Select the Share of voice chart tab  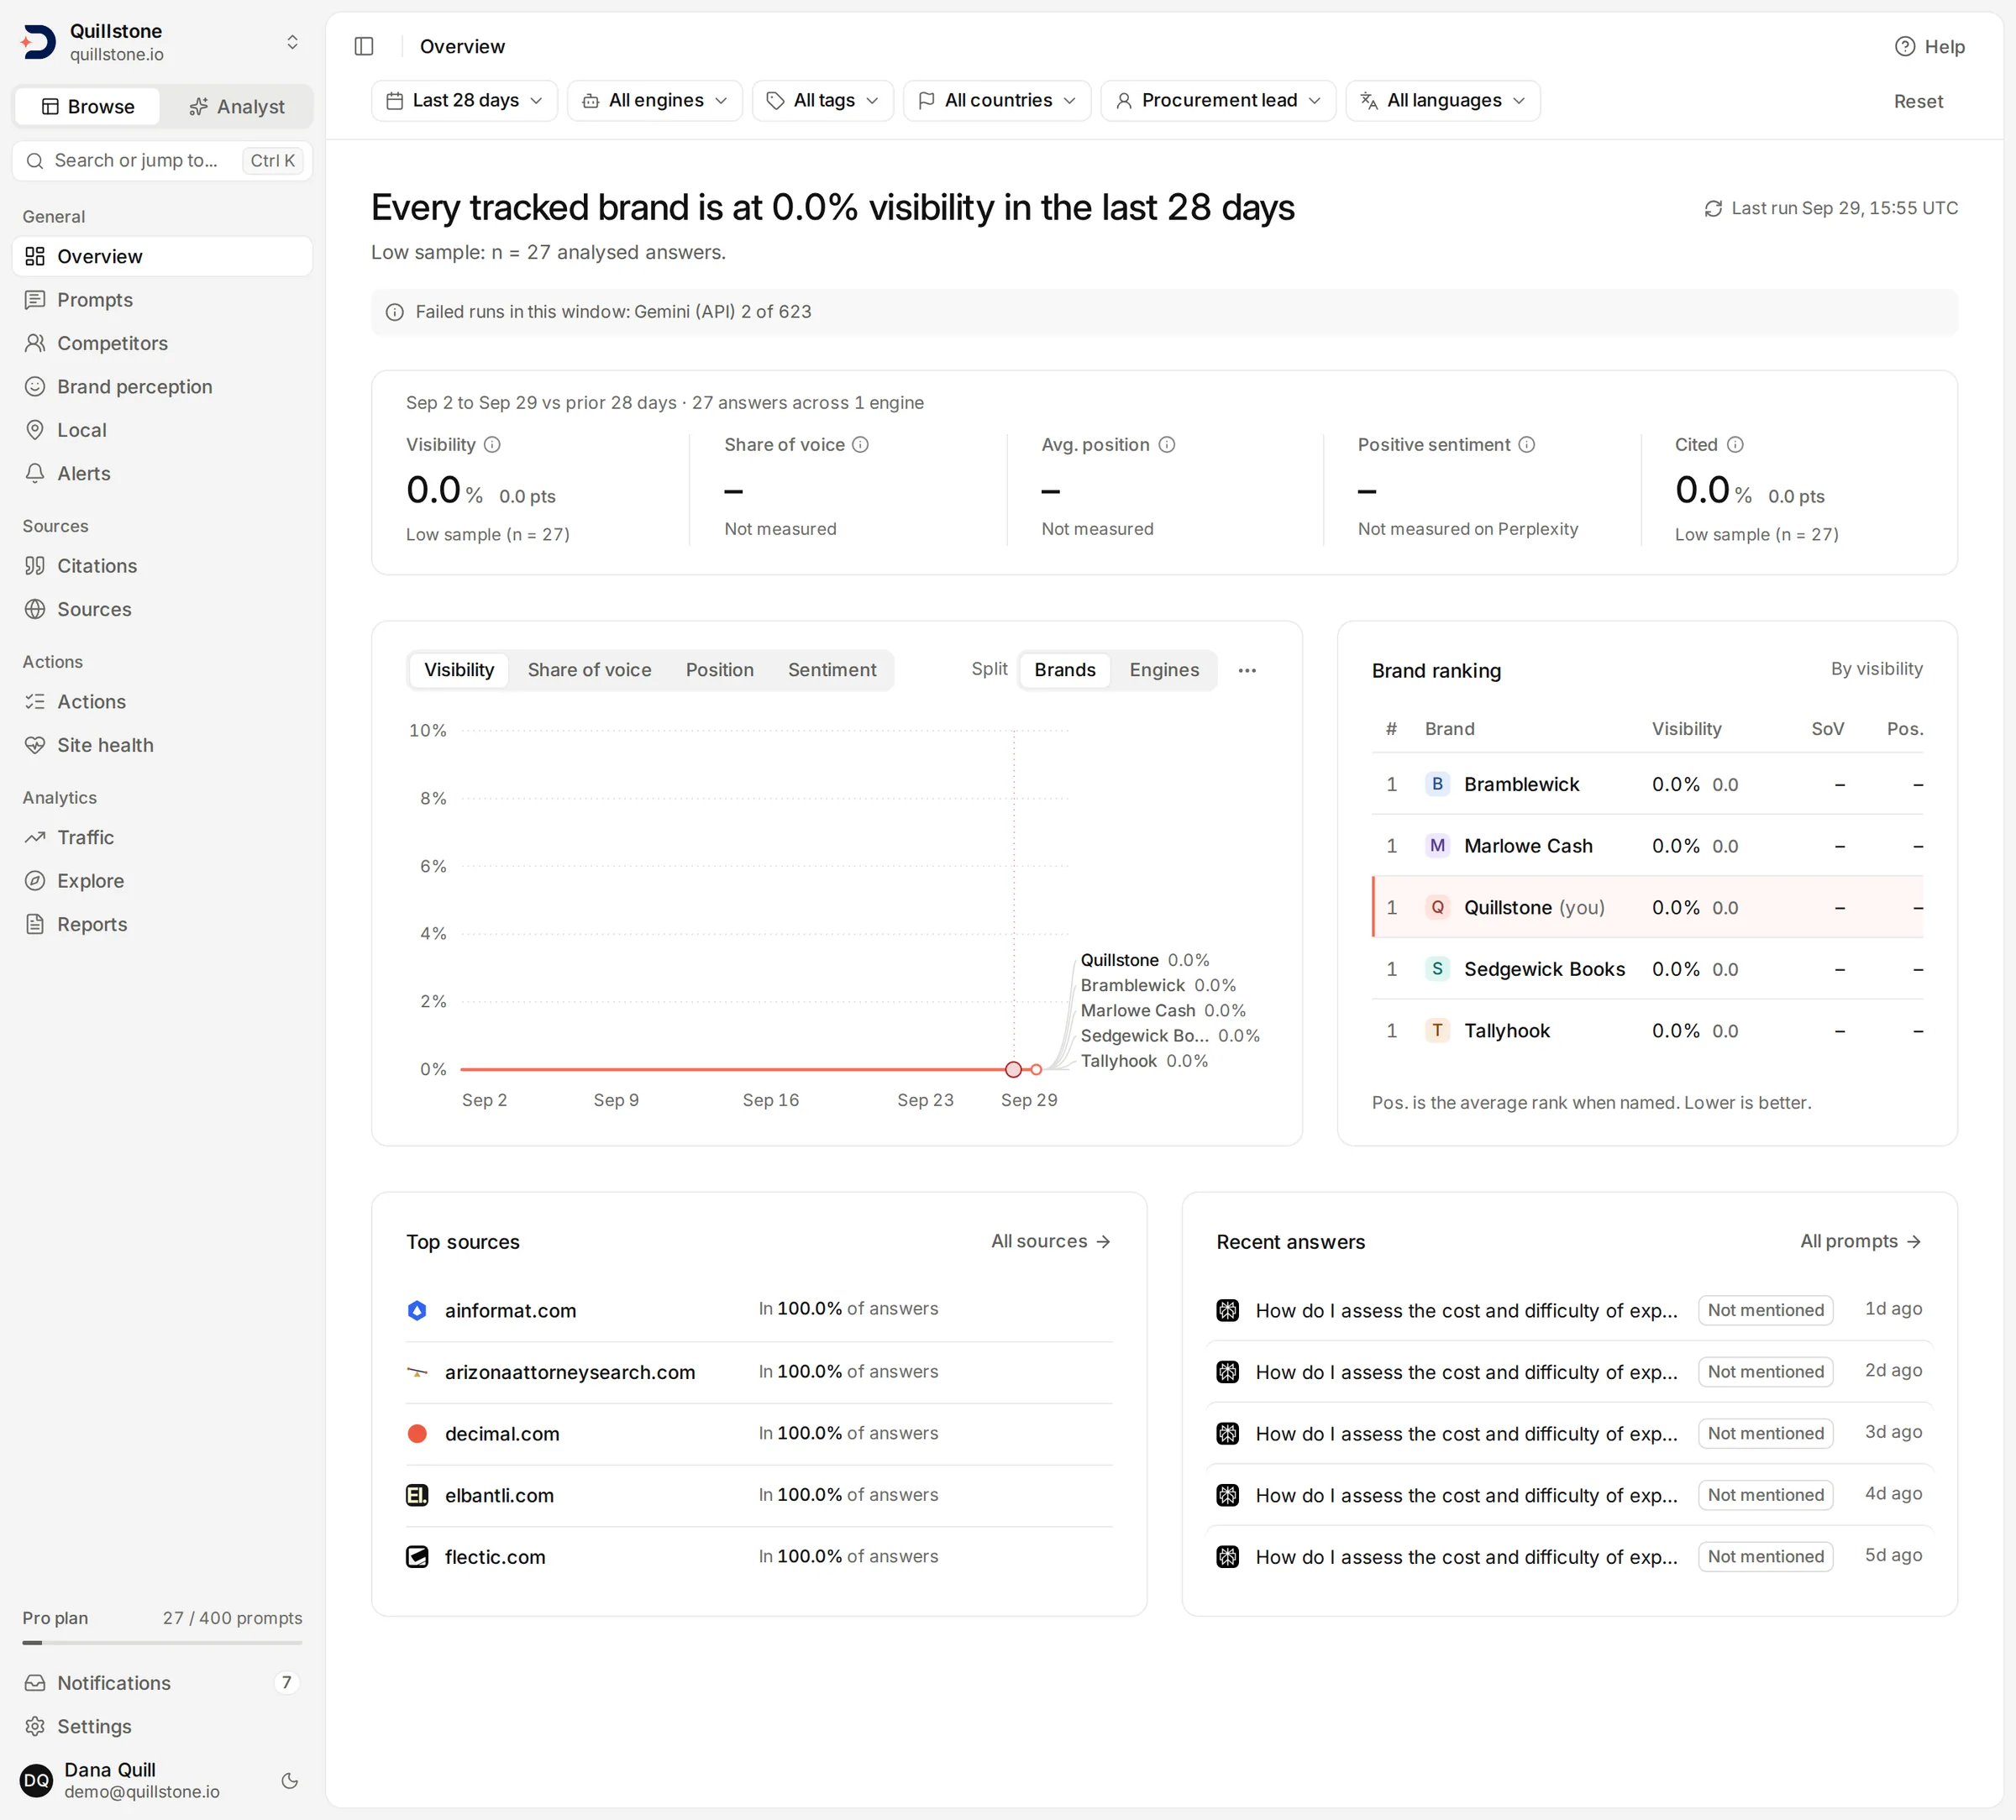[x=589, y=670]
